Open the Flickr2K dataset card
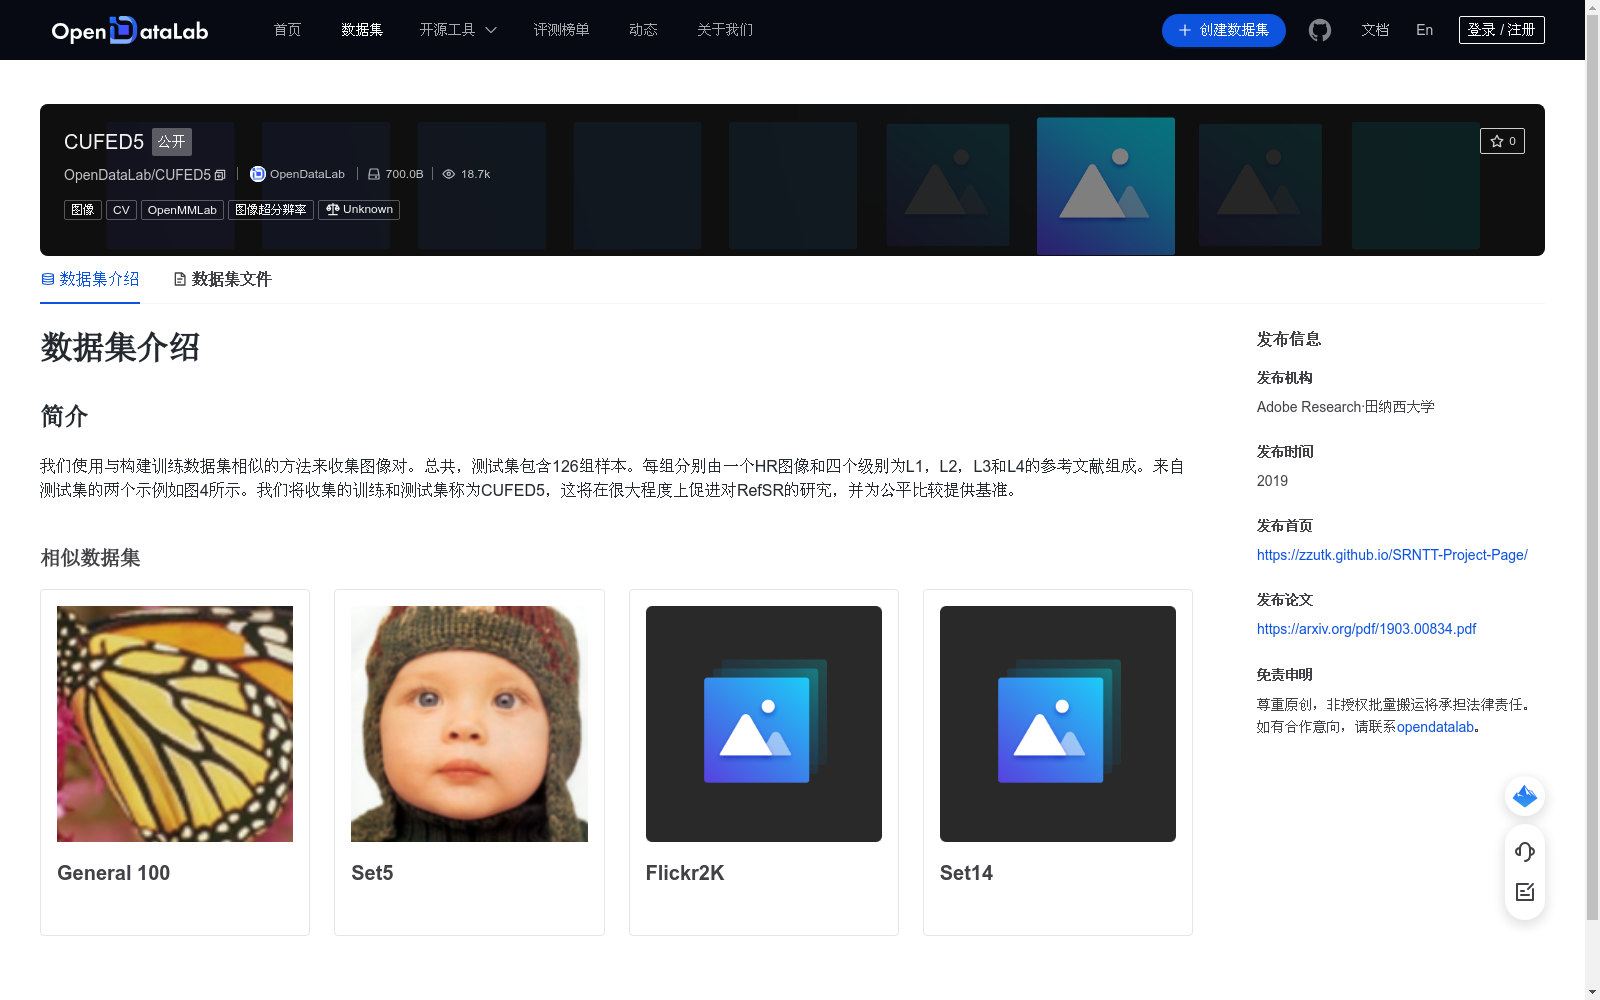 point(764,762)
